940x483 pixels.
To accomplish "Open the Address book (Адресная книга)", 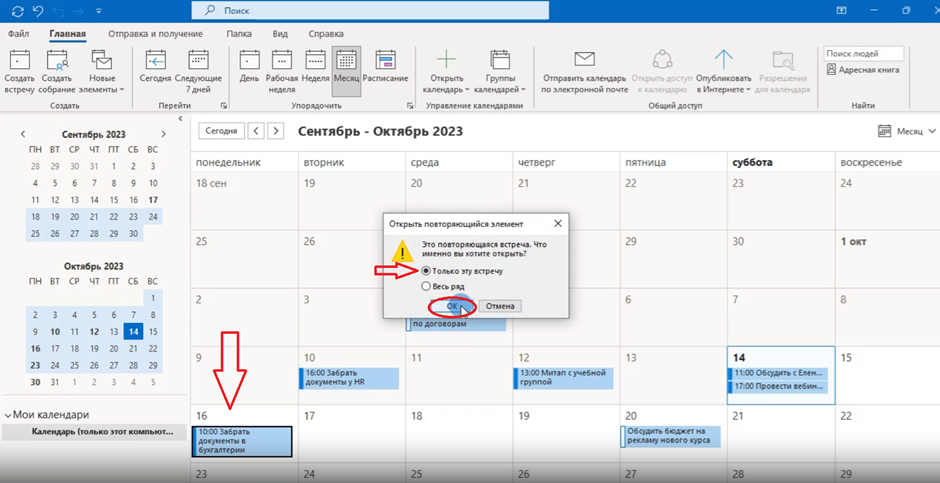I will (x=863, y=70).
